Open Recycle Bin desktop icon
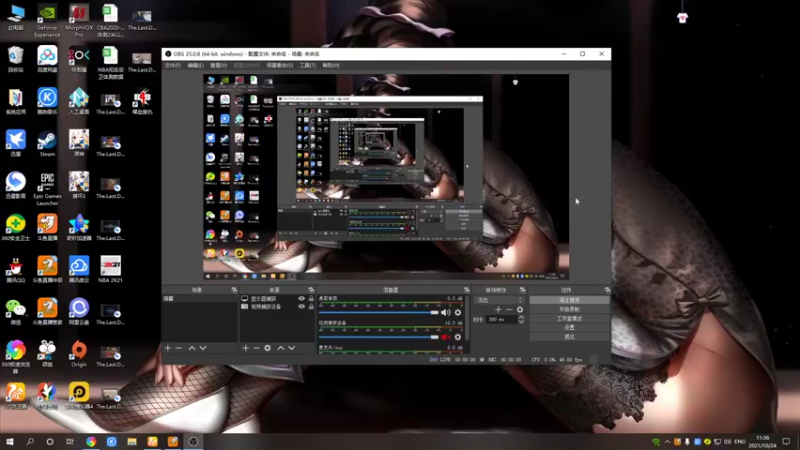 (16, 59)
